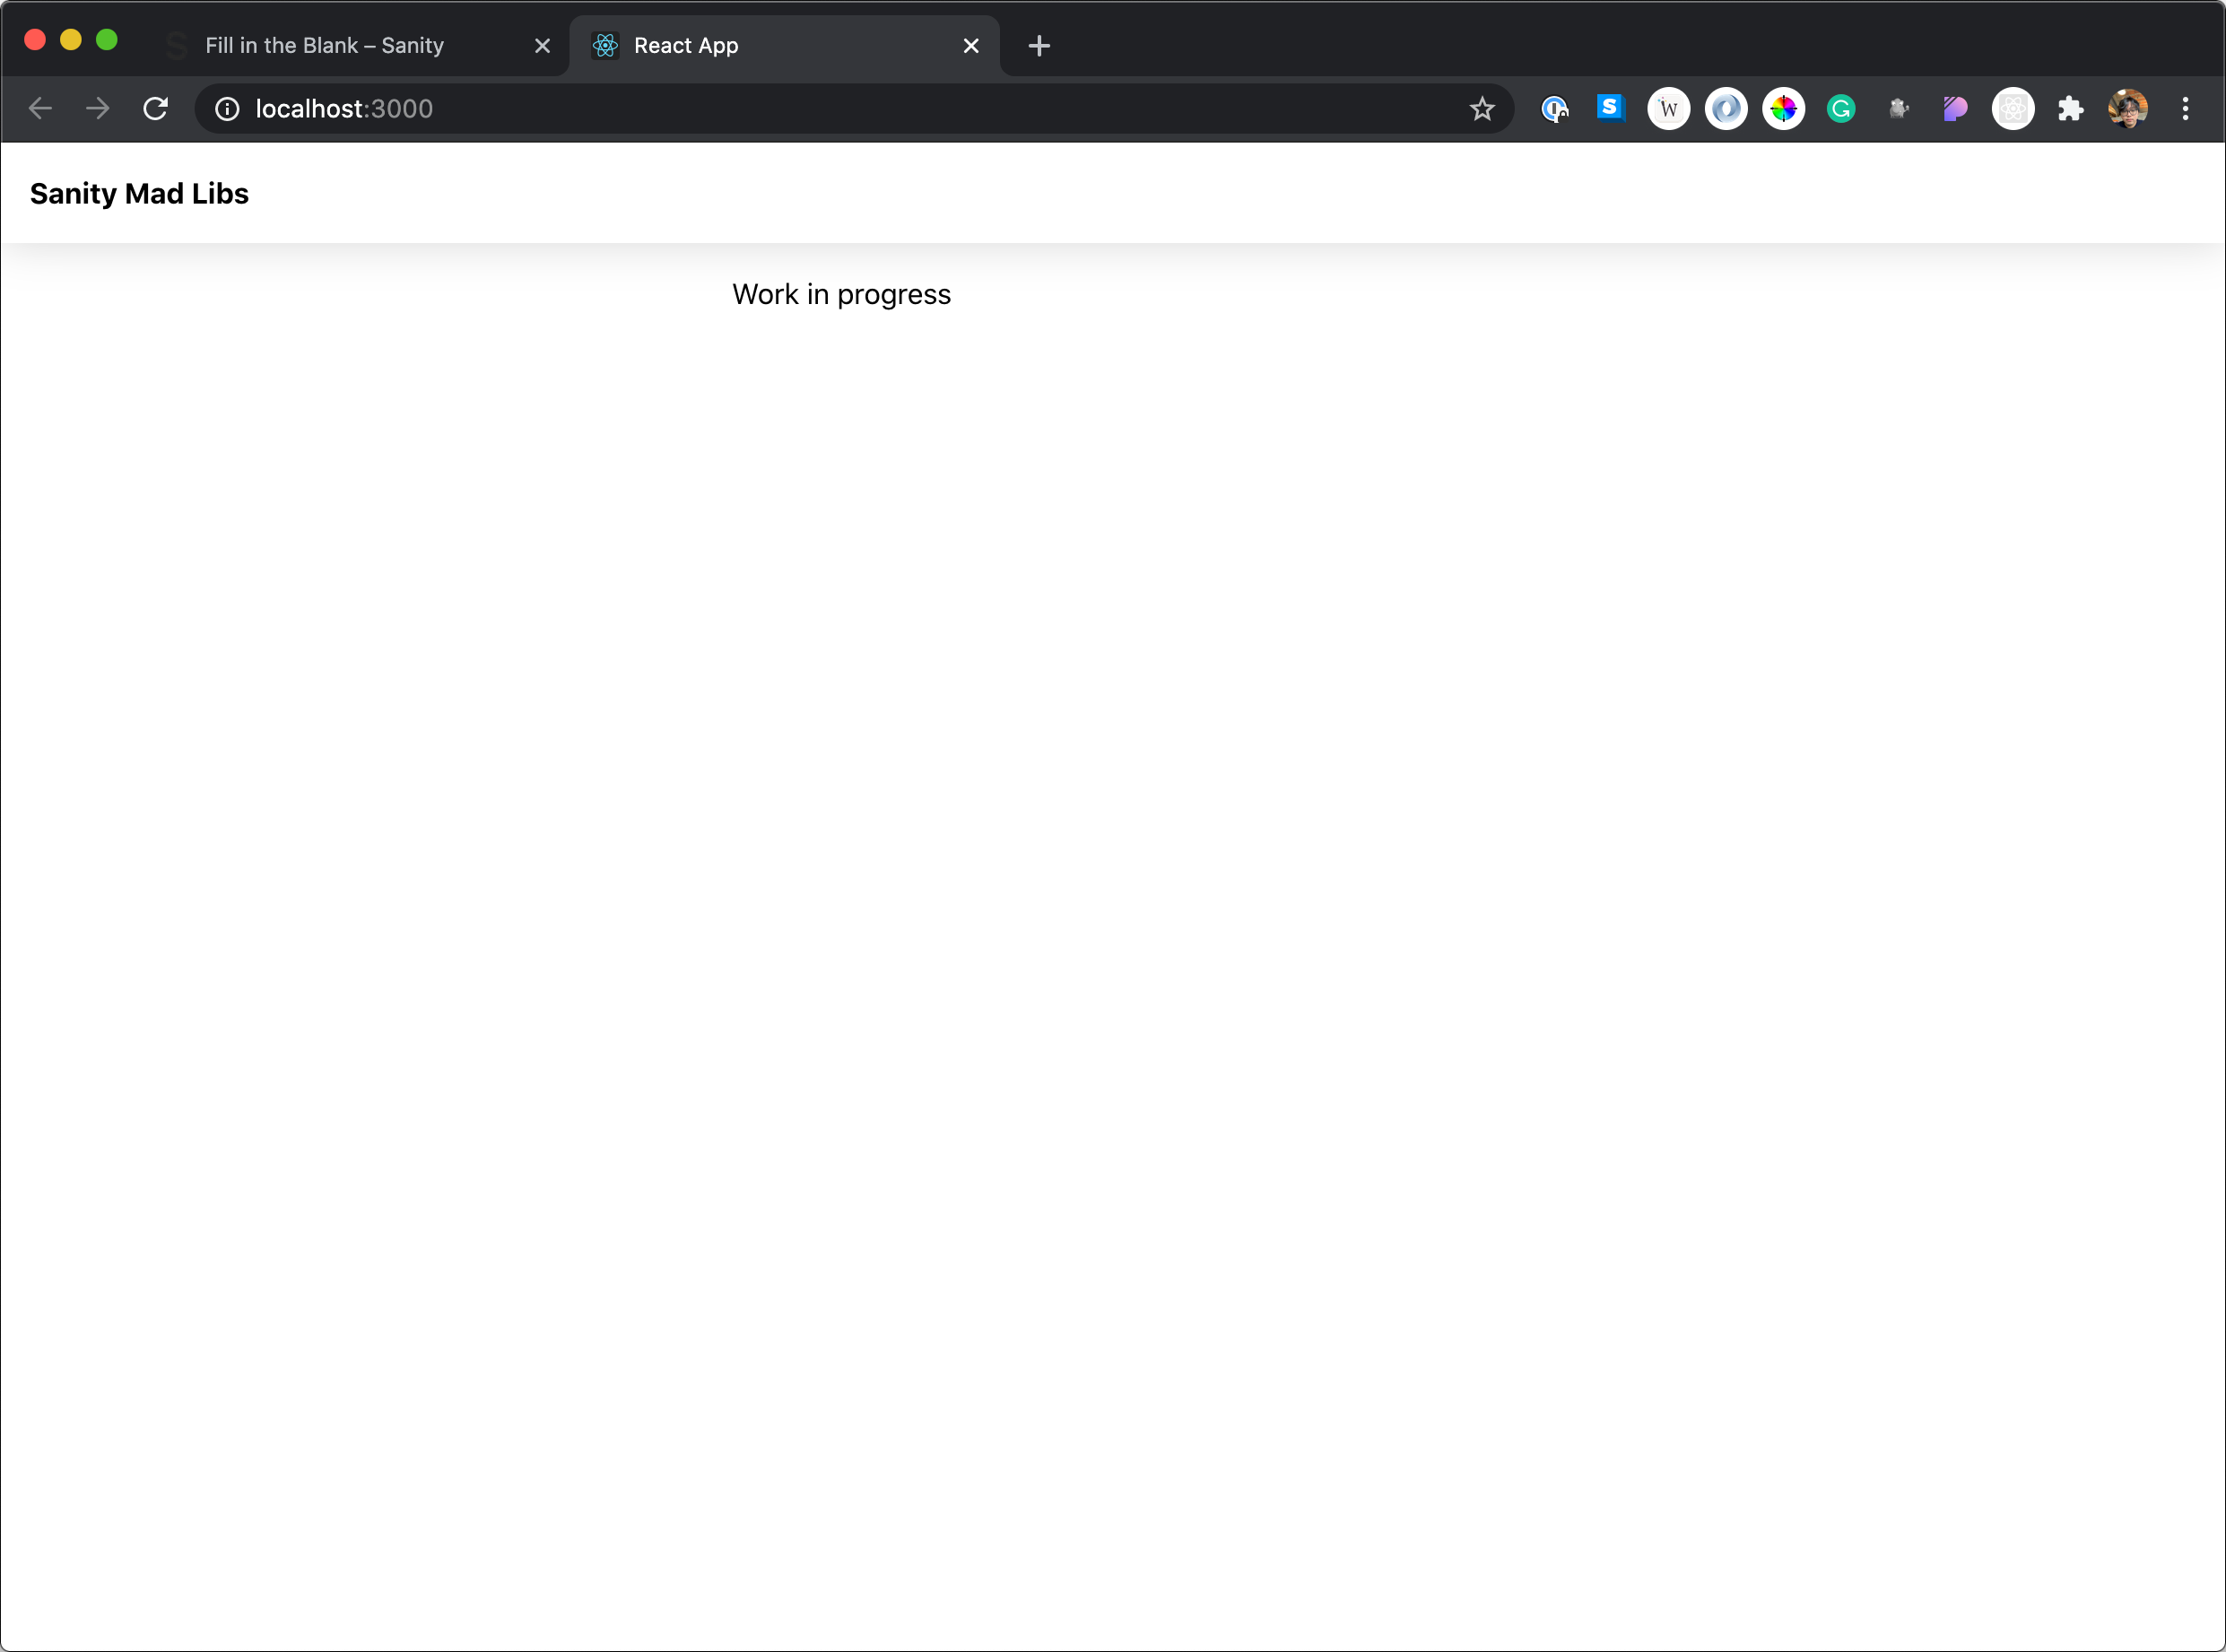Screen dimensions: 2226x1652
Task: Click the blue ring extension icon
Action: [x=1726, y=109]
